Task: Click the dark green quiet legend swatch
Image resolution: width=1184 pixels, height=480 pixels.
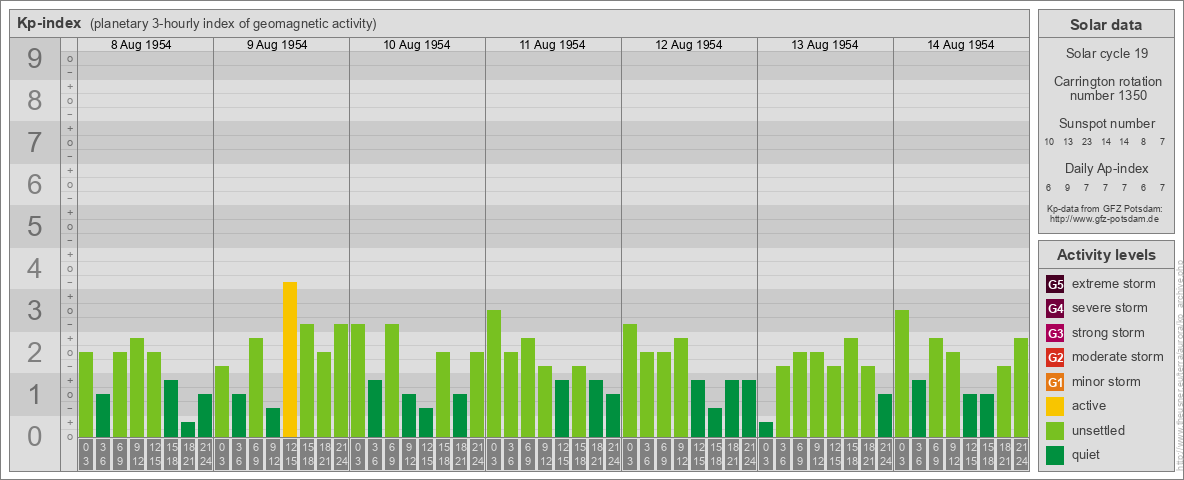Action: [1055, 455]
